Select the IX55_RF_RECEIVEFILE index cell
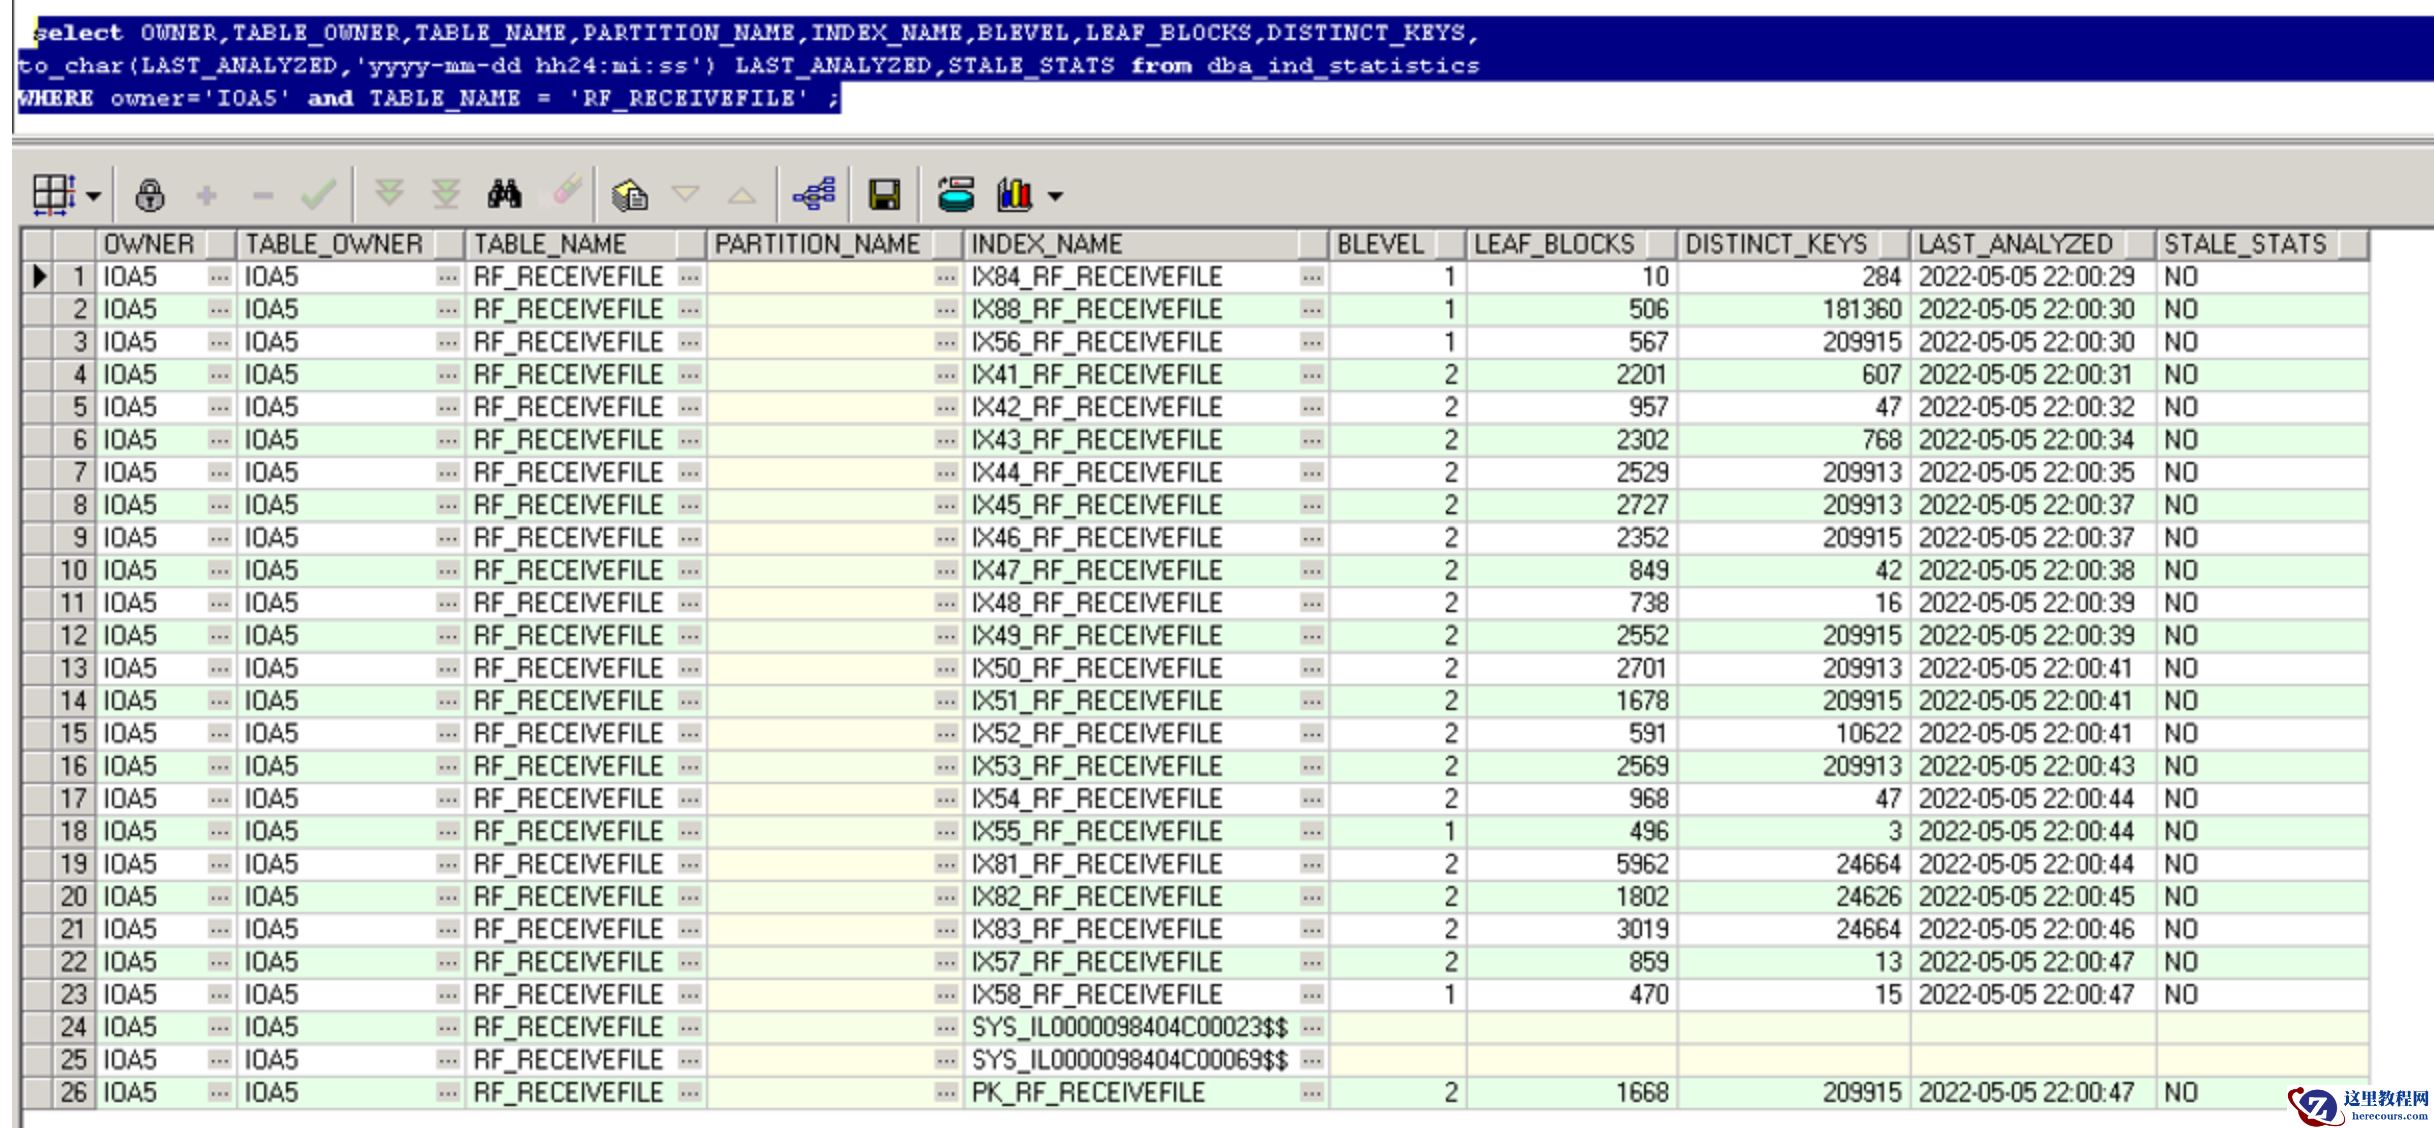This screenshot has height=1128, width=2434. click(x=1096, y=832)
